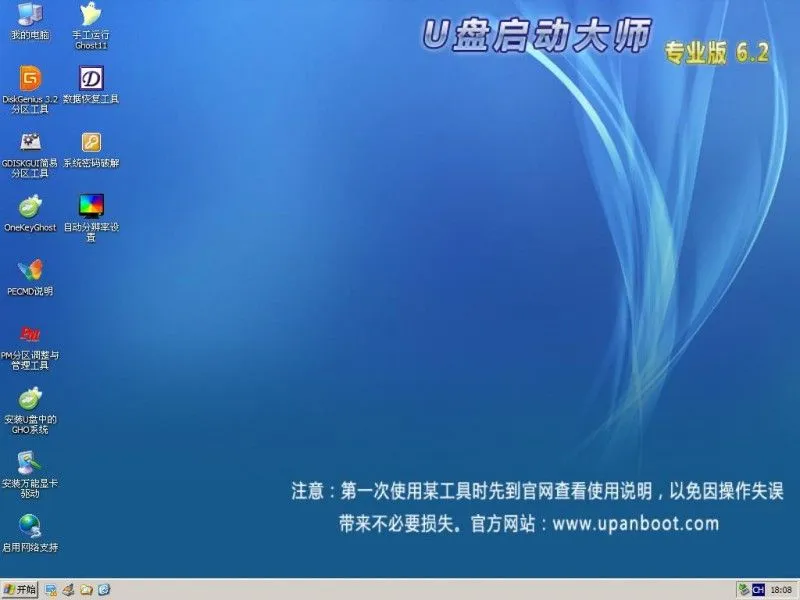Open the automatic resolution settings tool

[x=90, y=213]
